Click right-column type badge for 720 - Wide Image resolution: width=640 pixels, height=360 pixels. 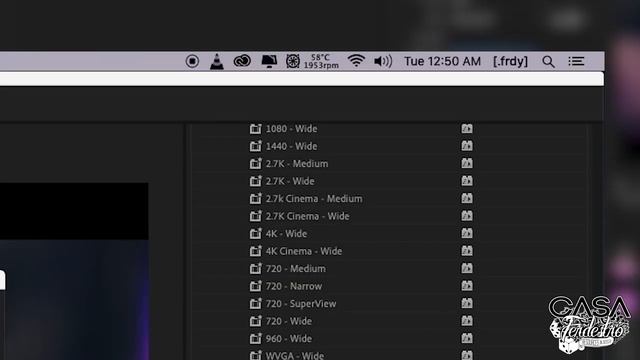[467, 321]
